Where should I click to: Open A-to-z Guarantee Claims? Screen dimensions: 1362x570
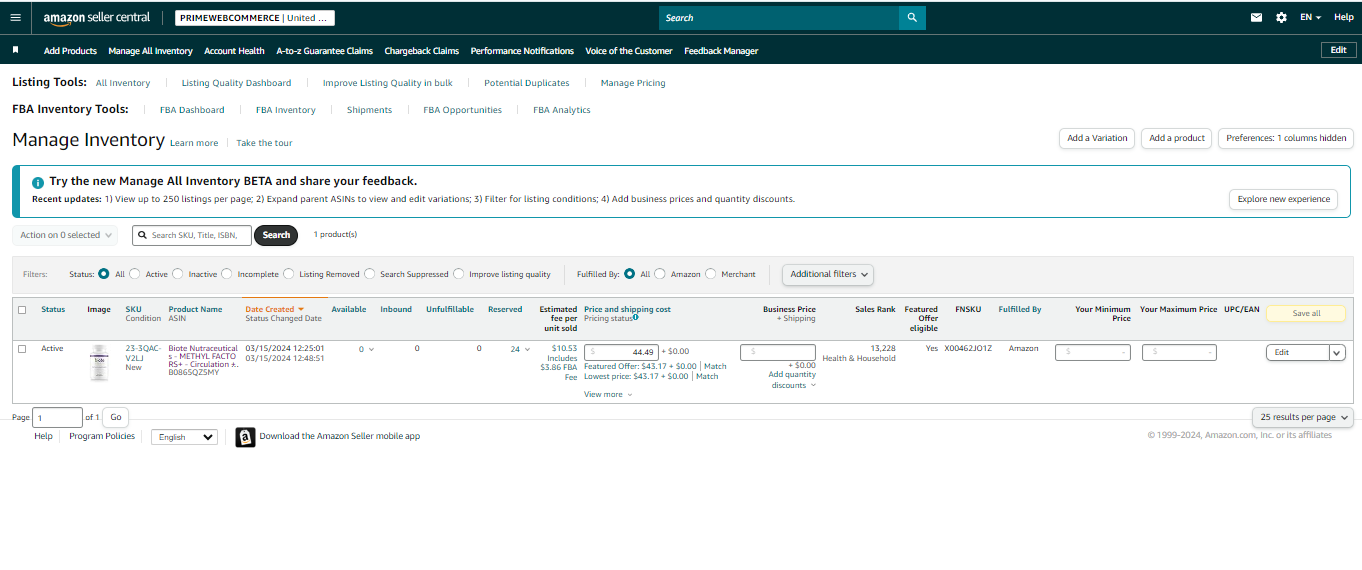tap(324, 51)
